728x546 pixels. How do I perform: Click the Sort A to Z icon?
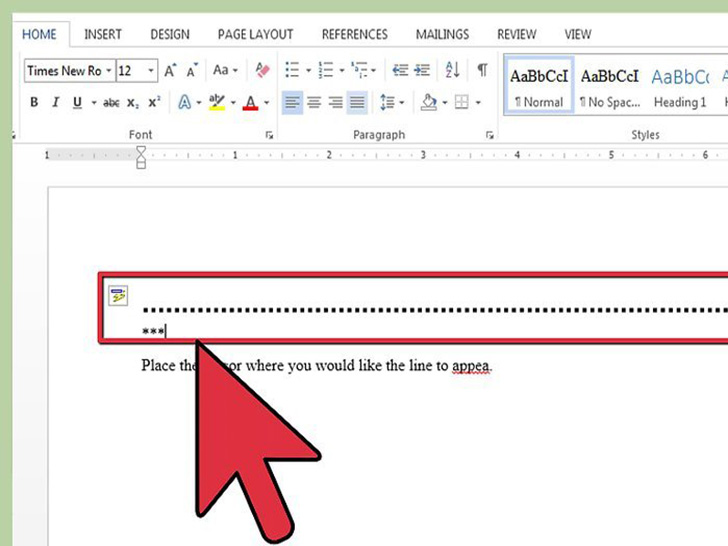(x=452, y=70)
